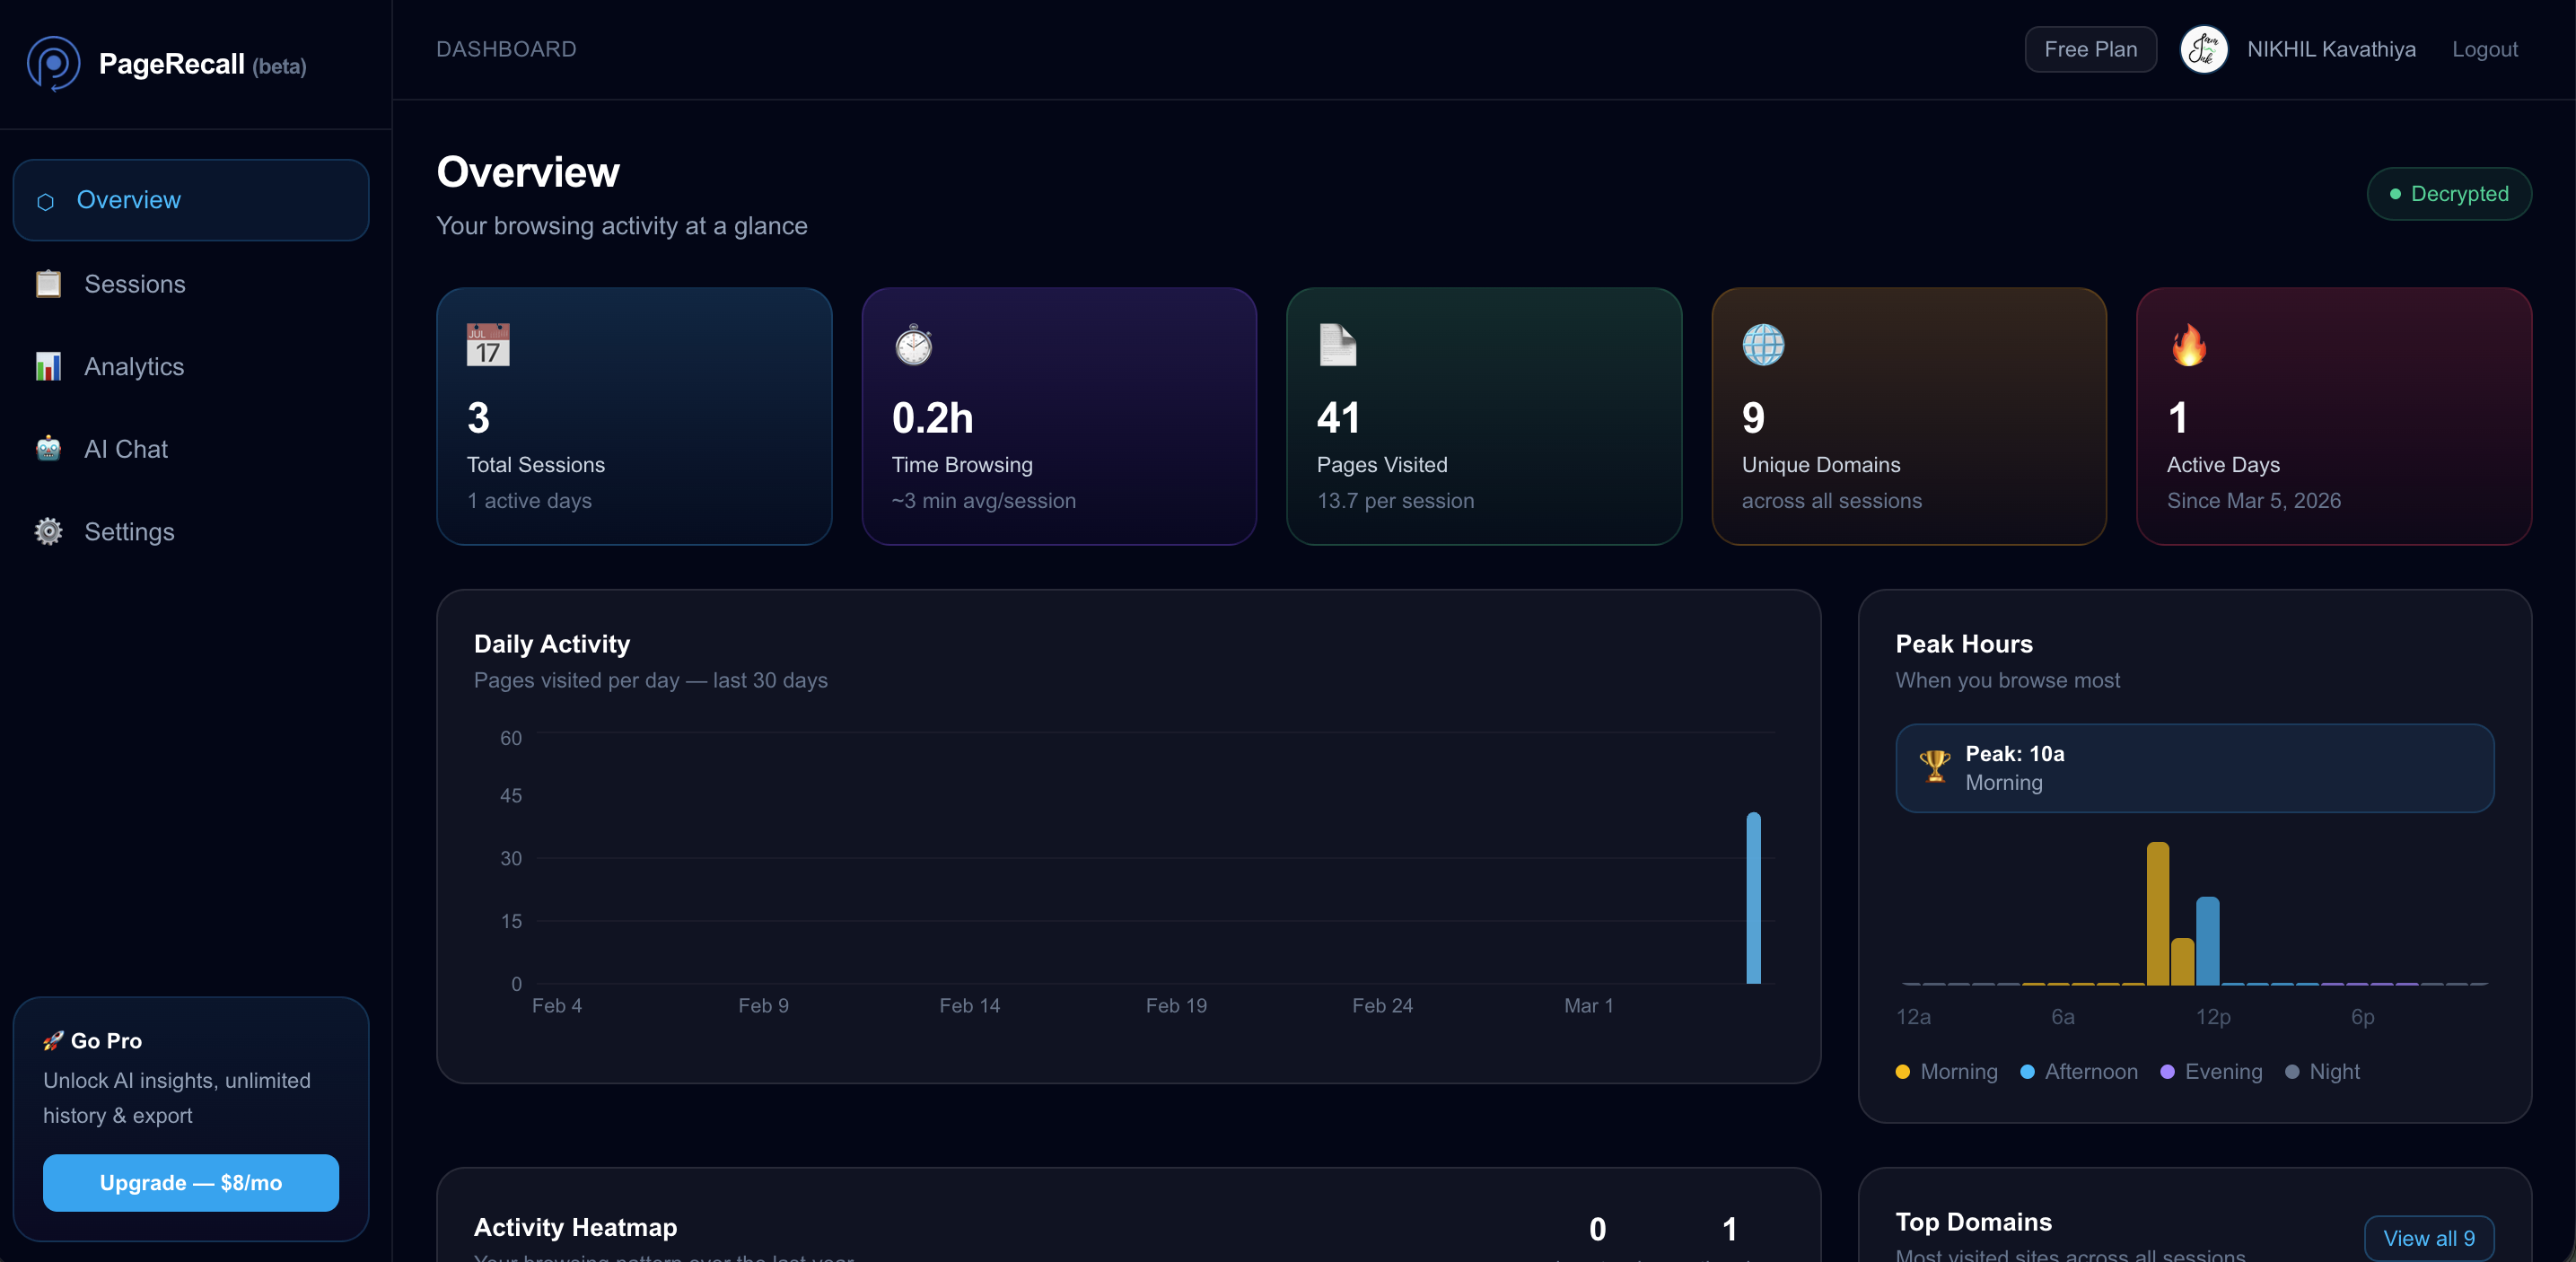
Task: Click the Settings gear icon
Action: 48,532
